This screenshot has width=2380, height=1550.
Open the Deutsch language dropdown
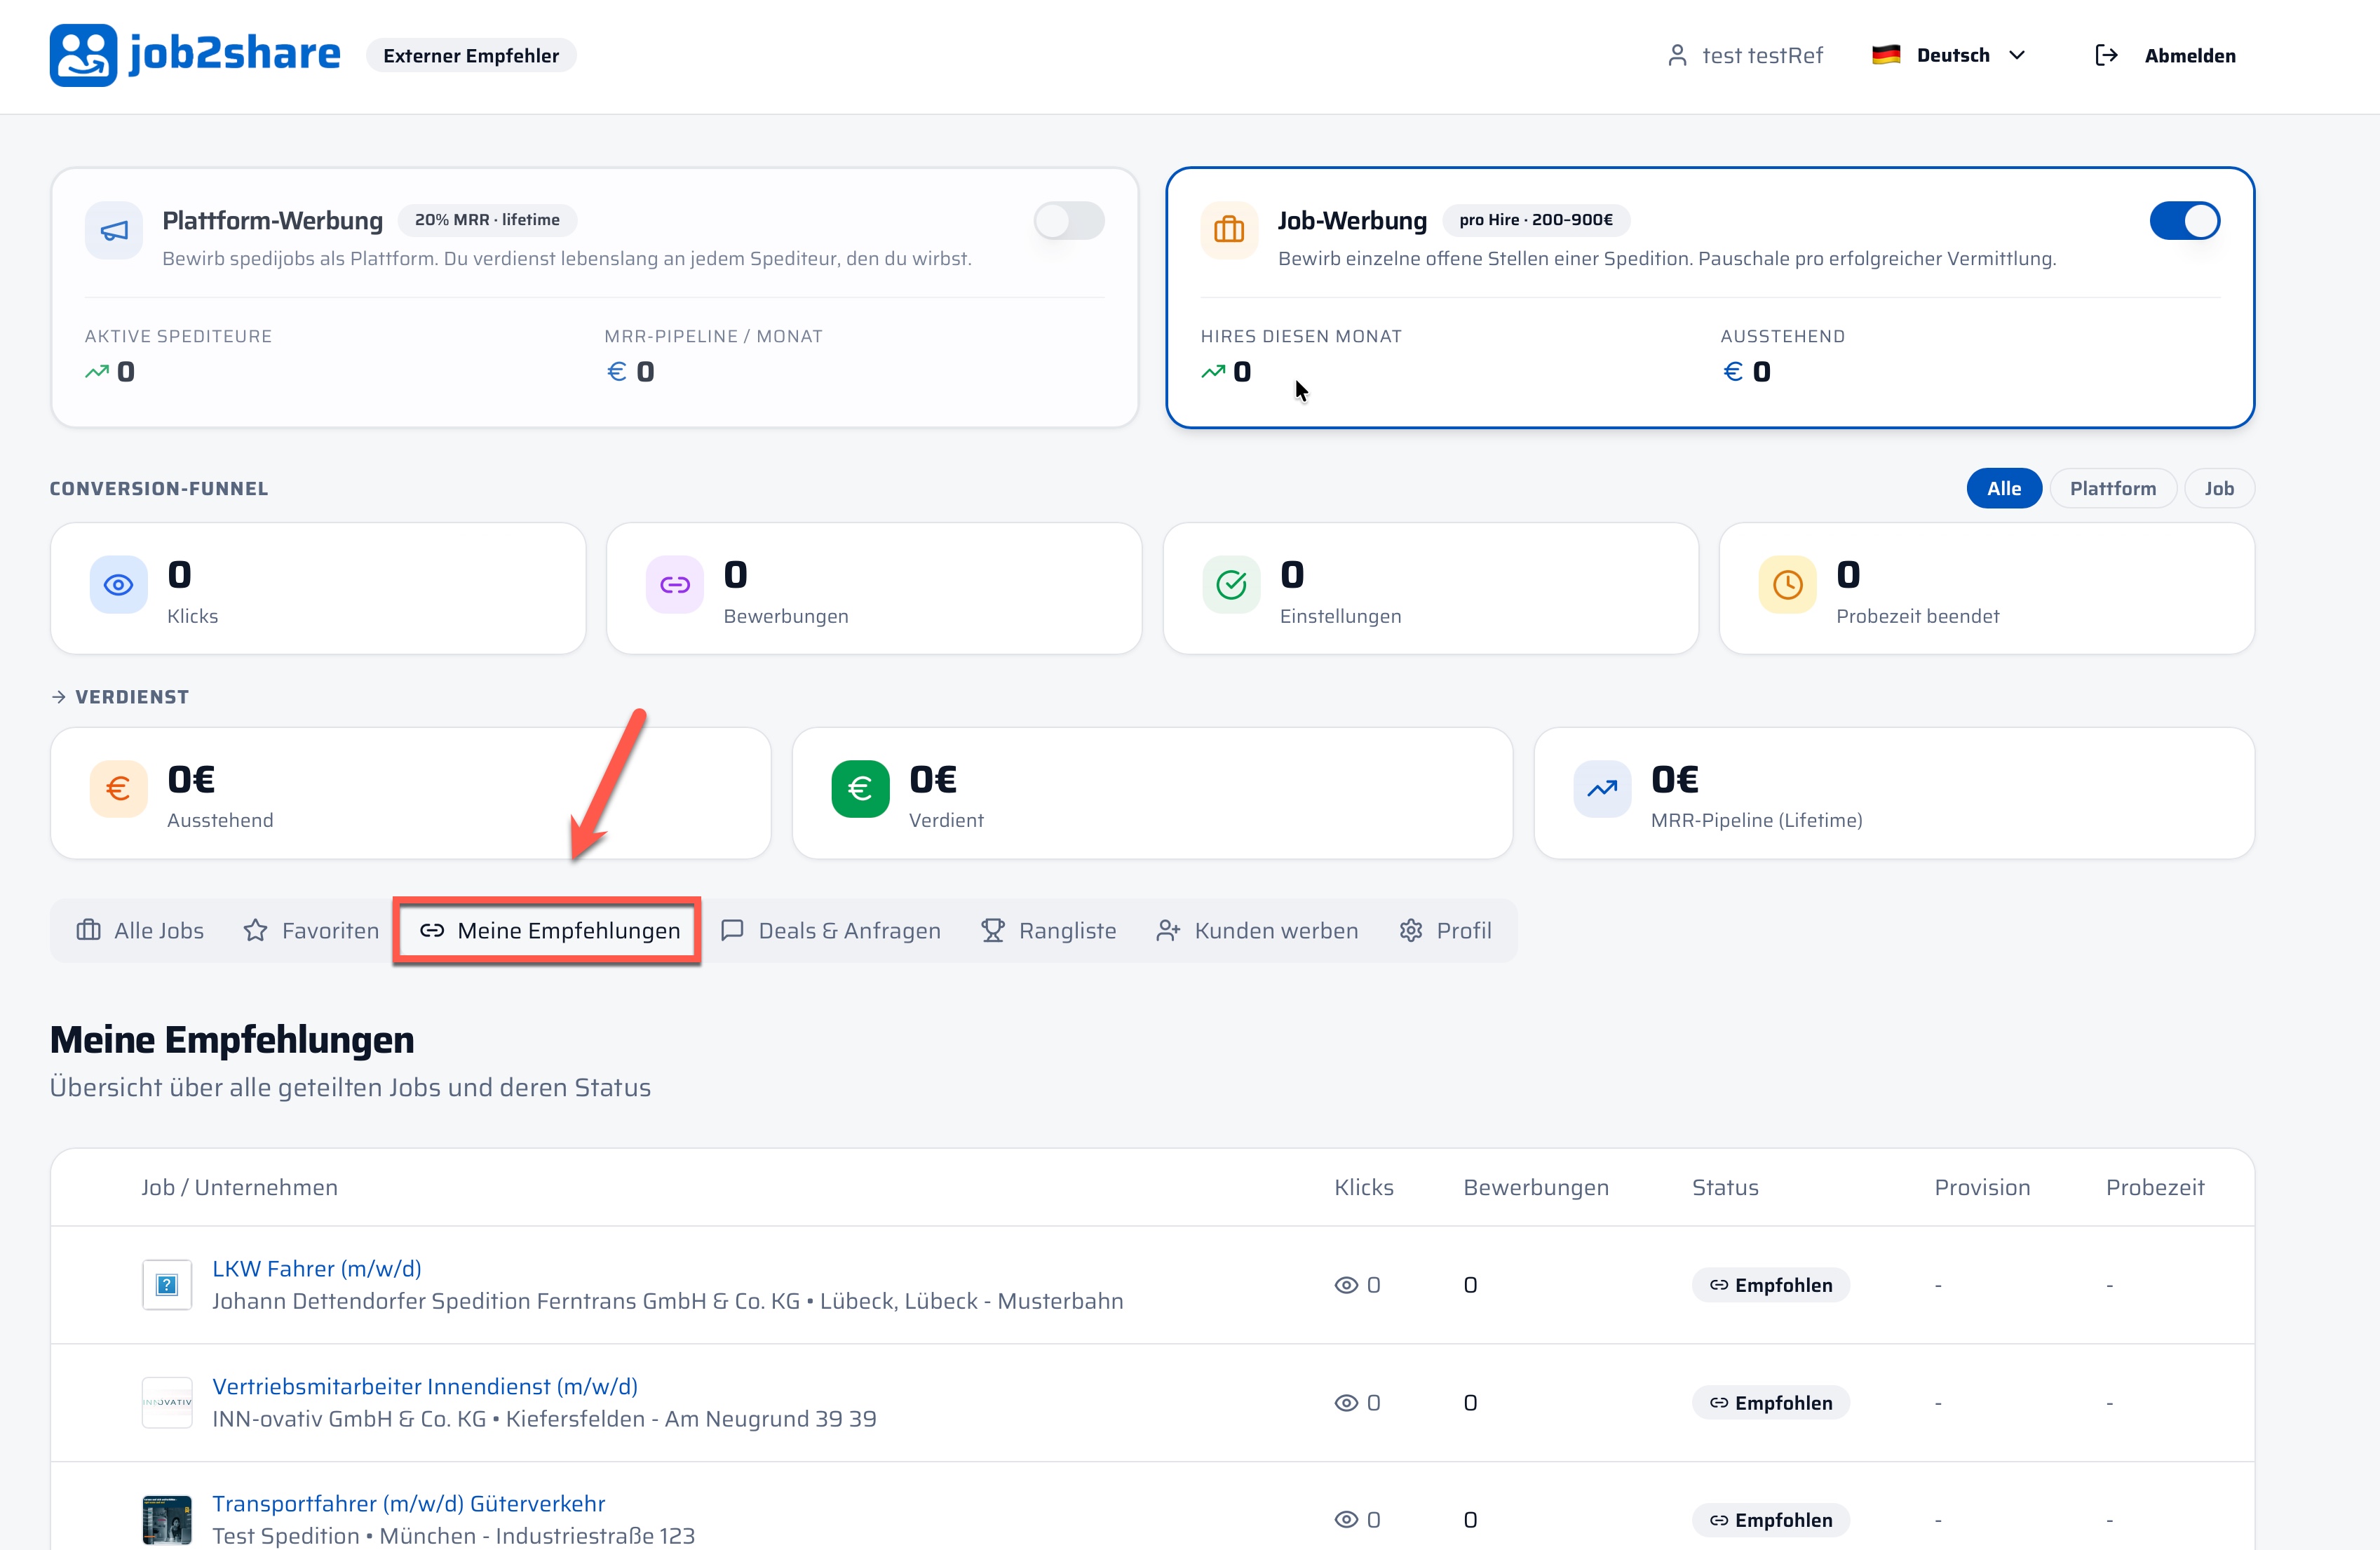[x=1950, y=55]
